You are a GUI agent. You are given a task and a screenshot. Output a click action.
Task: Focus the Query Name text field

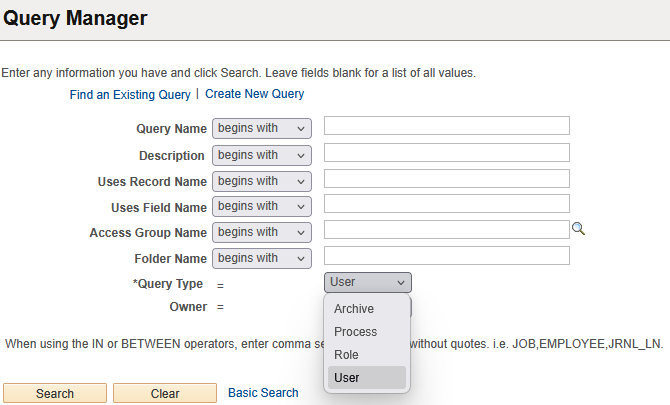[446, 126]
